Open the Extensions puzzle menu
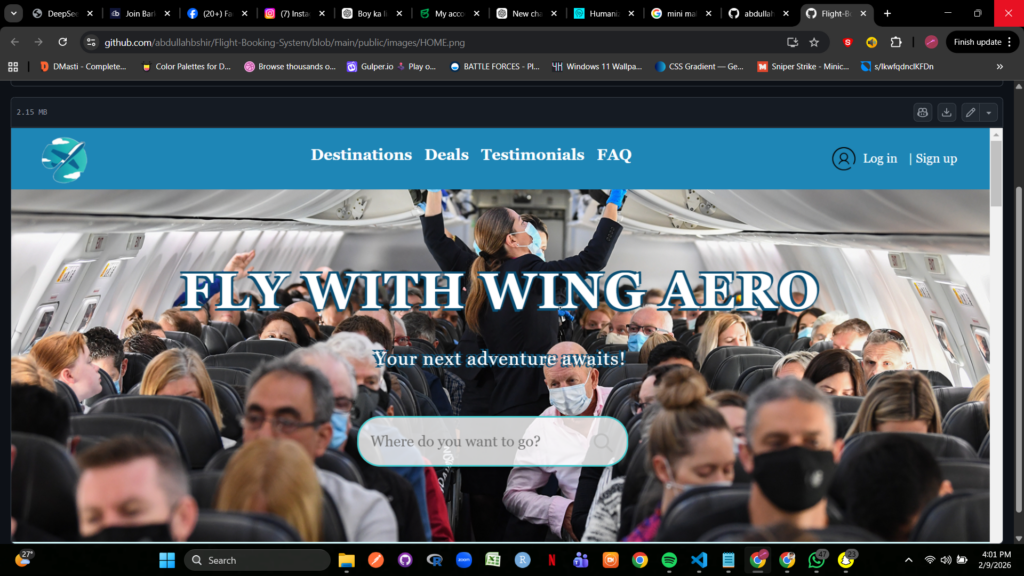This screenshot has width=1024, height=576. tap(896, 42)
